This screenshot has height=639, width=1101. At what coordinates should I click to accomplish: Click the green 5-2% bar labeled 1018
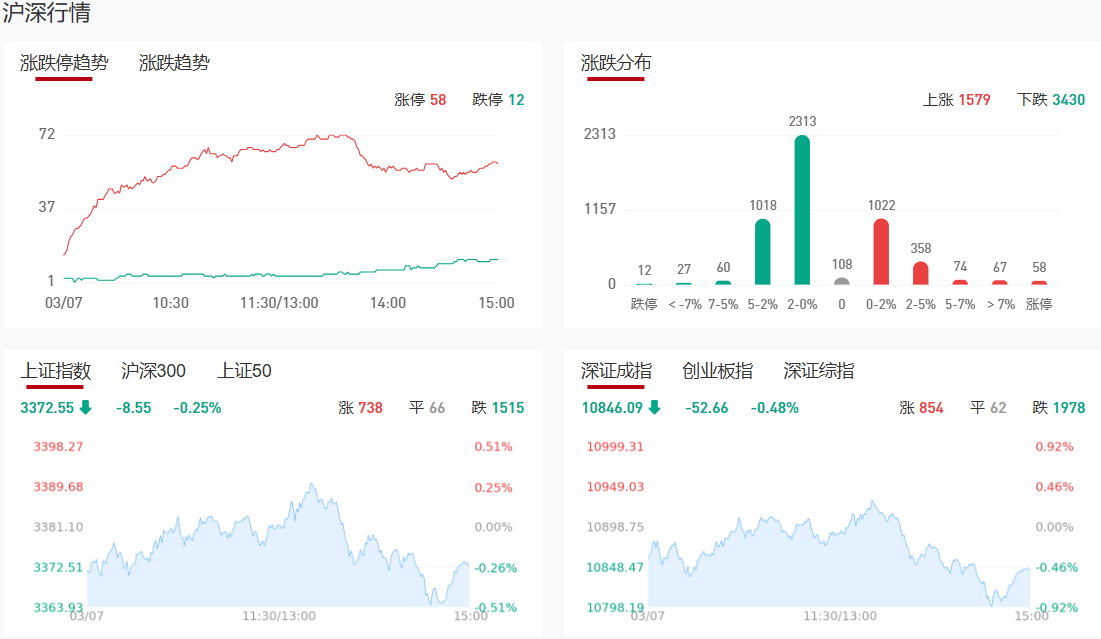pyautogui.click(x=762, y=252)
